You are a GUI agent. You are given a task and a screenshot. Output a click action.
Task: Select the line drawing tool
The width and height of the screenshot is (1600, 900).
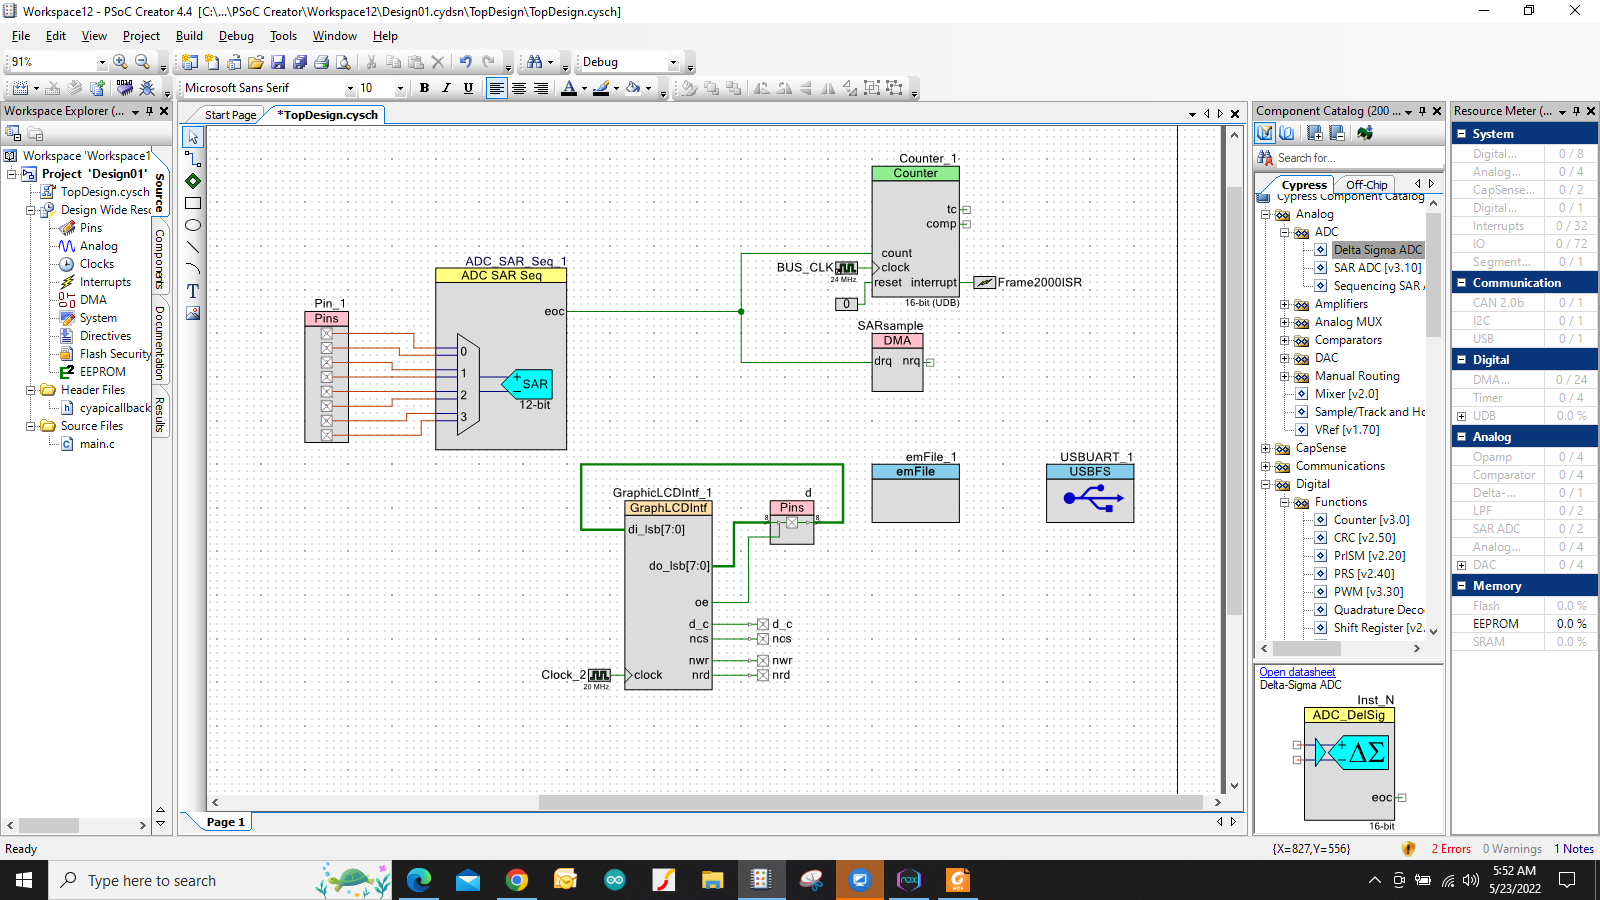(193, 247)
